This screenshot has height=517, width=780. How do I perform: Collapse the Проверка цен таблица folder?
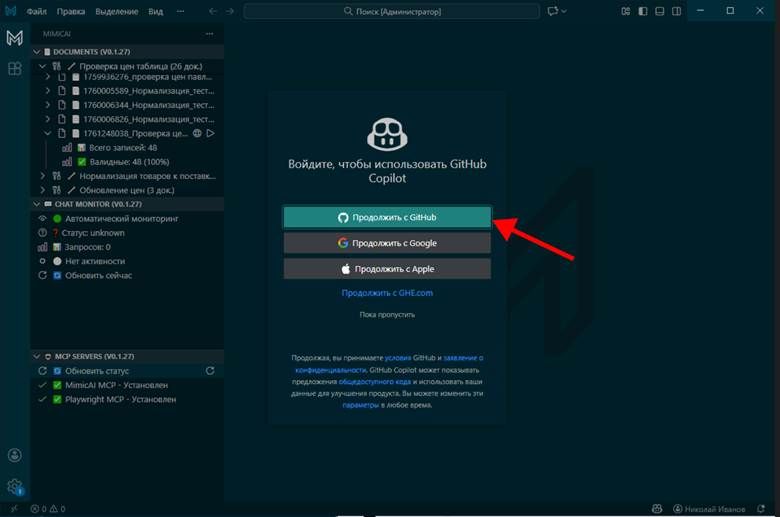42,66
